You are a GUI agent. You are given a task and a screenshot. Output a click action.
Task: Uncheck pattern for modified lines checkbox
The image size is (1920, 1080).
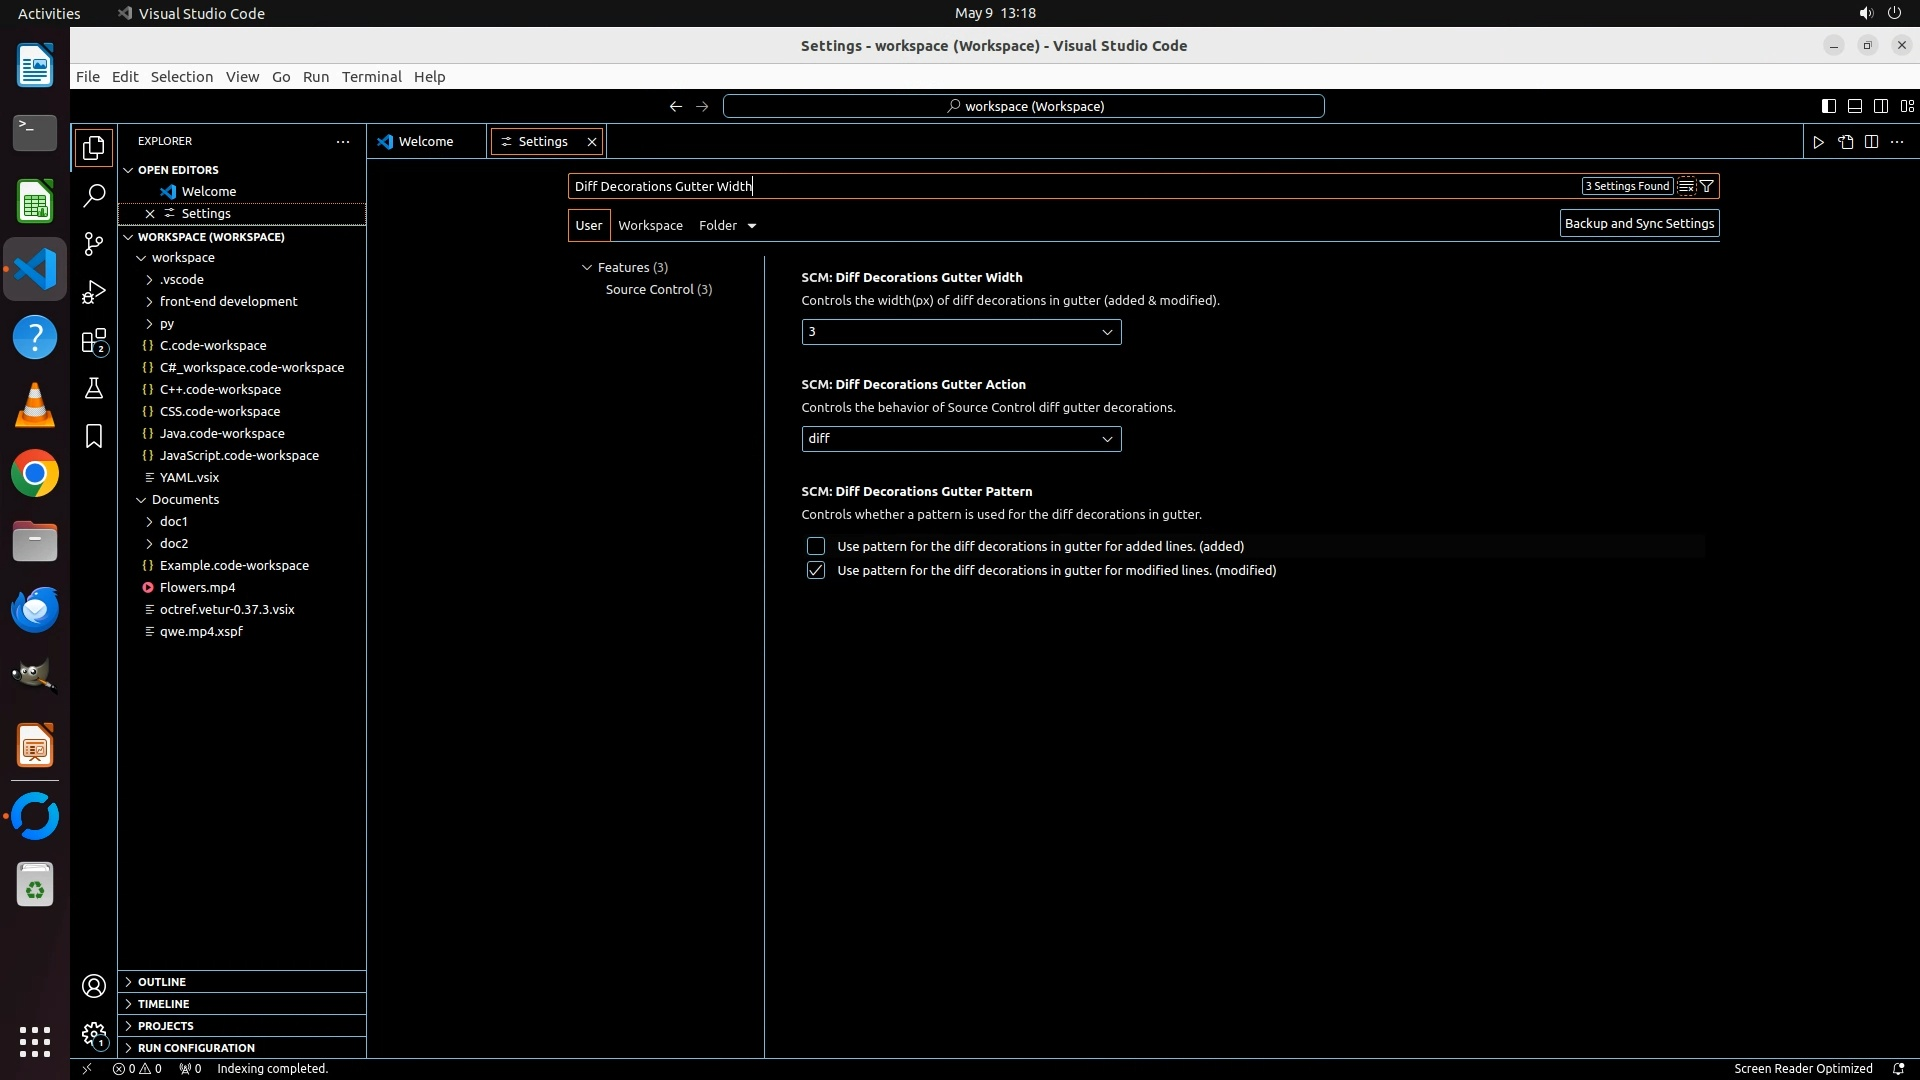pyautogui.click(x=816, y=570)
